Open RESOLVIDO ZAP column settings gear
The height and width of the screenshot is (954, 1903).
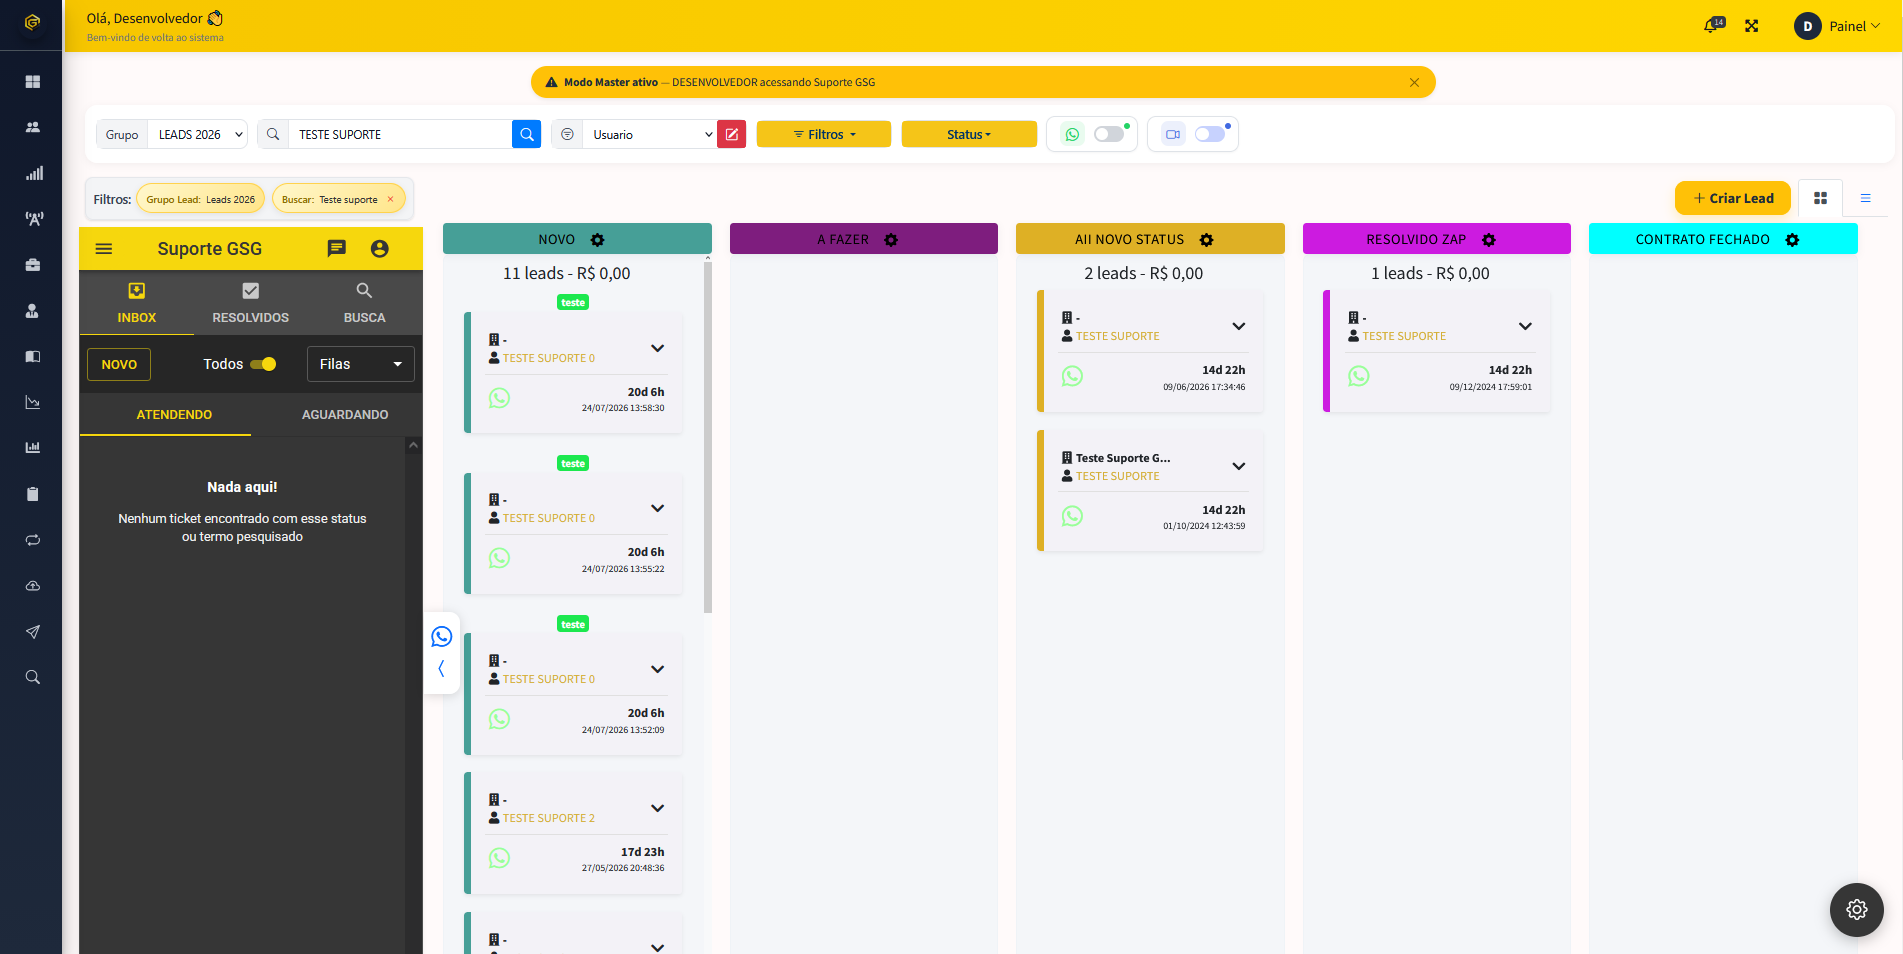[1489, 240]
